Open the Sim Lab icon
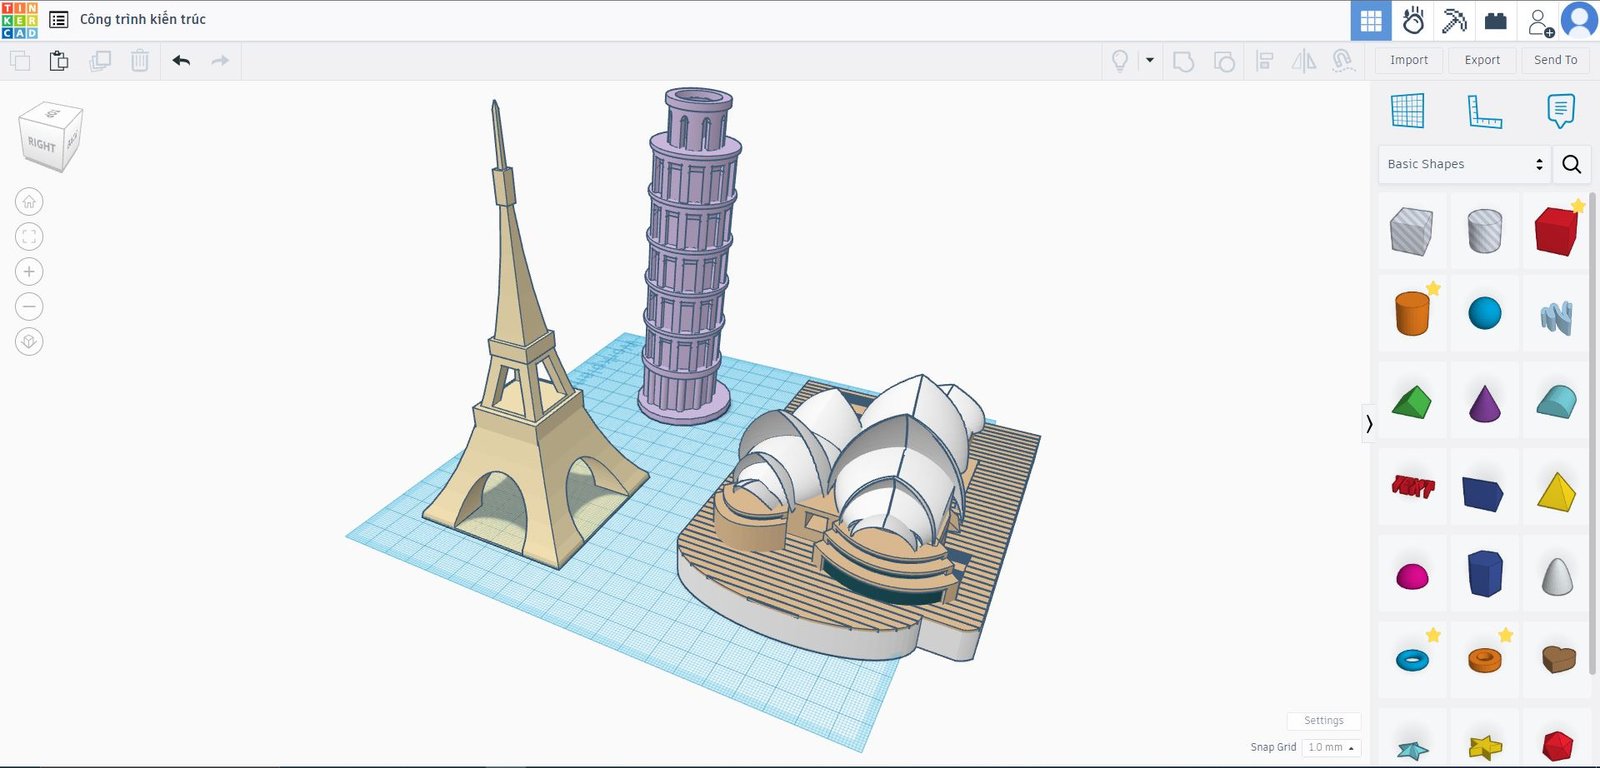Viewport: 1600px width, 768px height. [1413, 20]
